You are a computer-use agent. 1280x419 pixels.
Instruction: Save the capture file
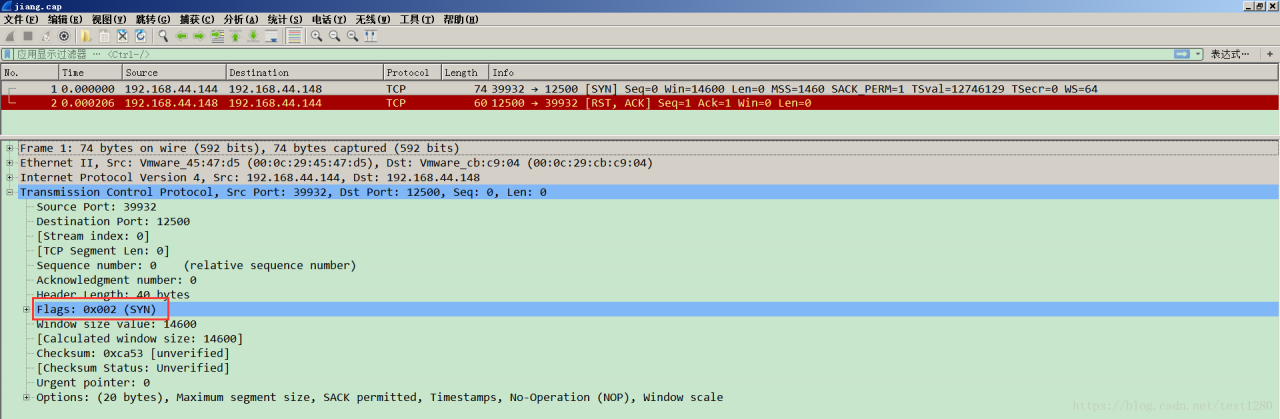coord(104,36)
